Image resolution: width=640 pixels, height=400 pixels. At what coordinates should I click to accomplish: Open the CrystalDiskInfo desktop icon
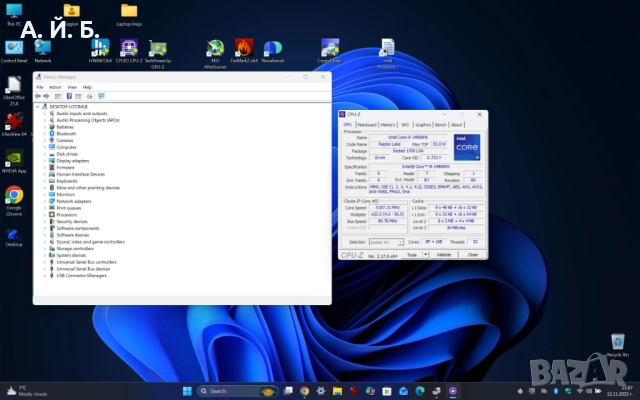click(x=330, y=48)
